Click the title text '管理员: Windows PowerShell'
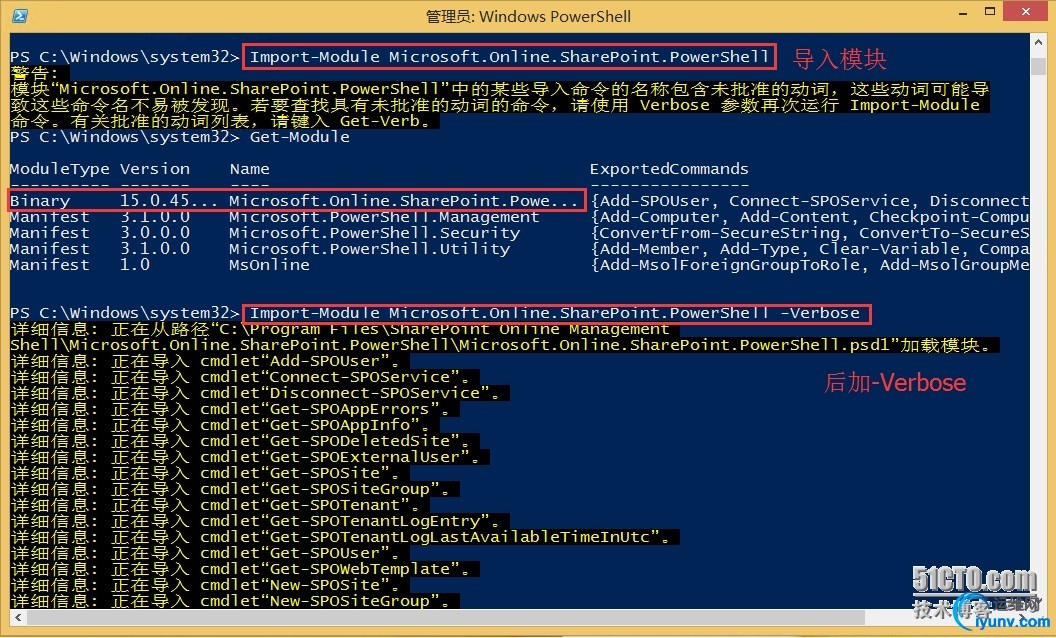This screenshot has height=638, width=1056. tap(528, 16)
